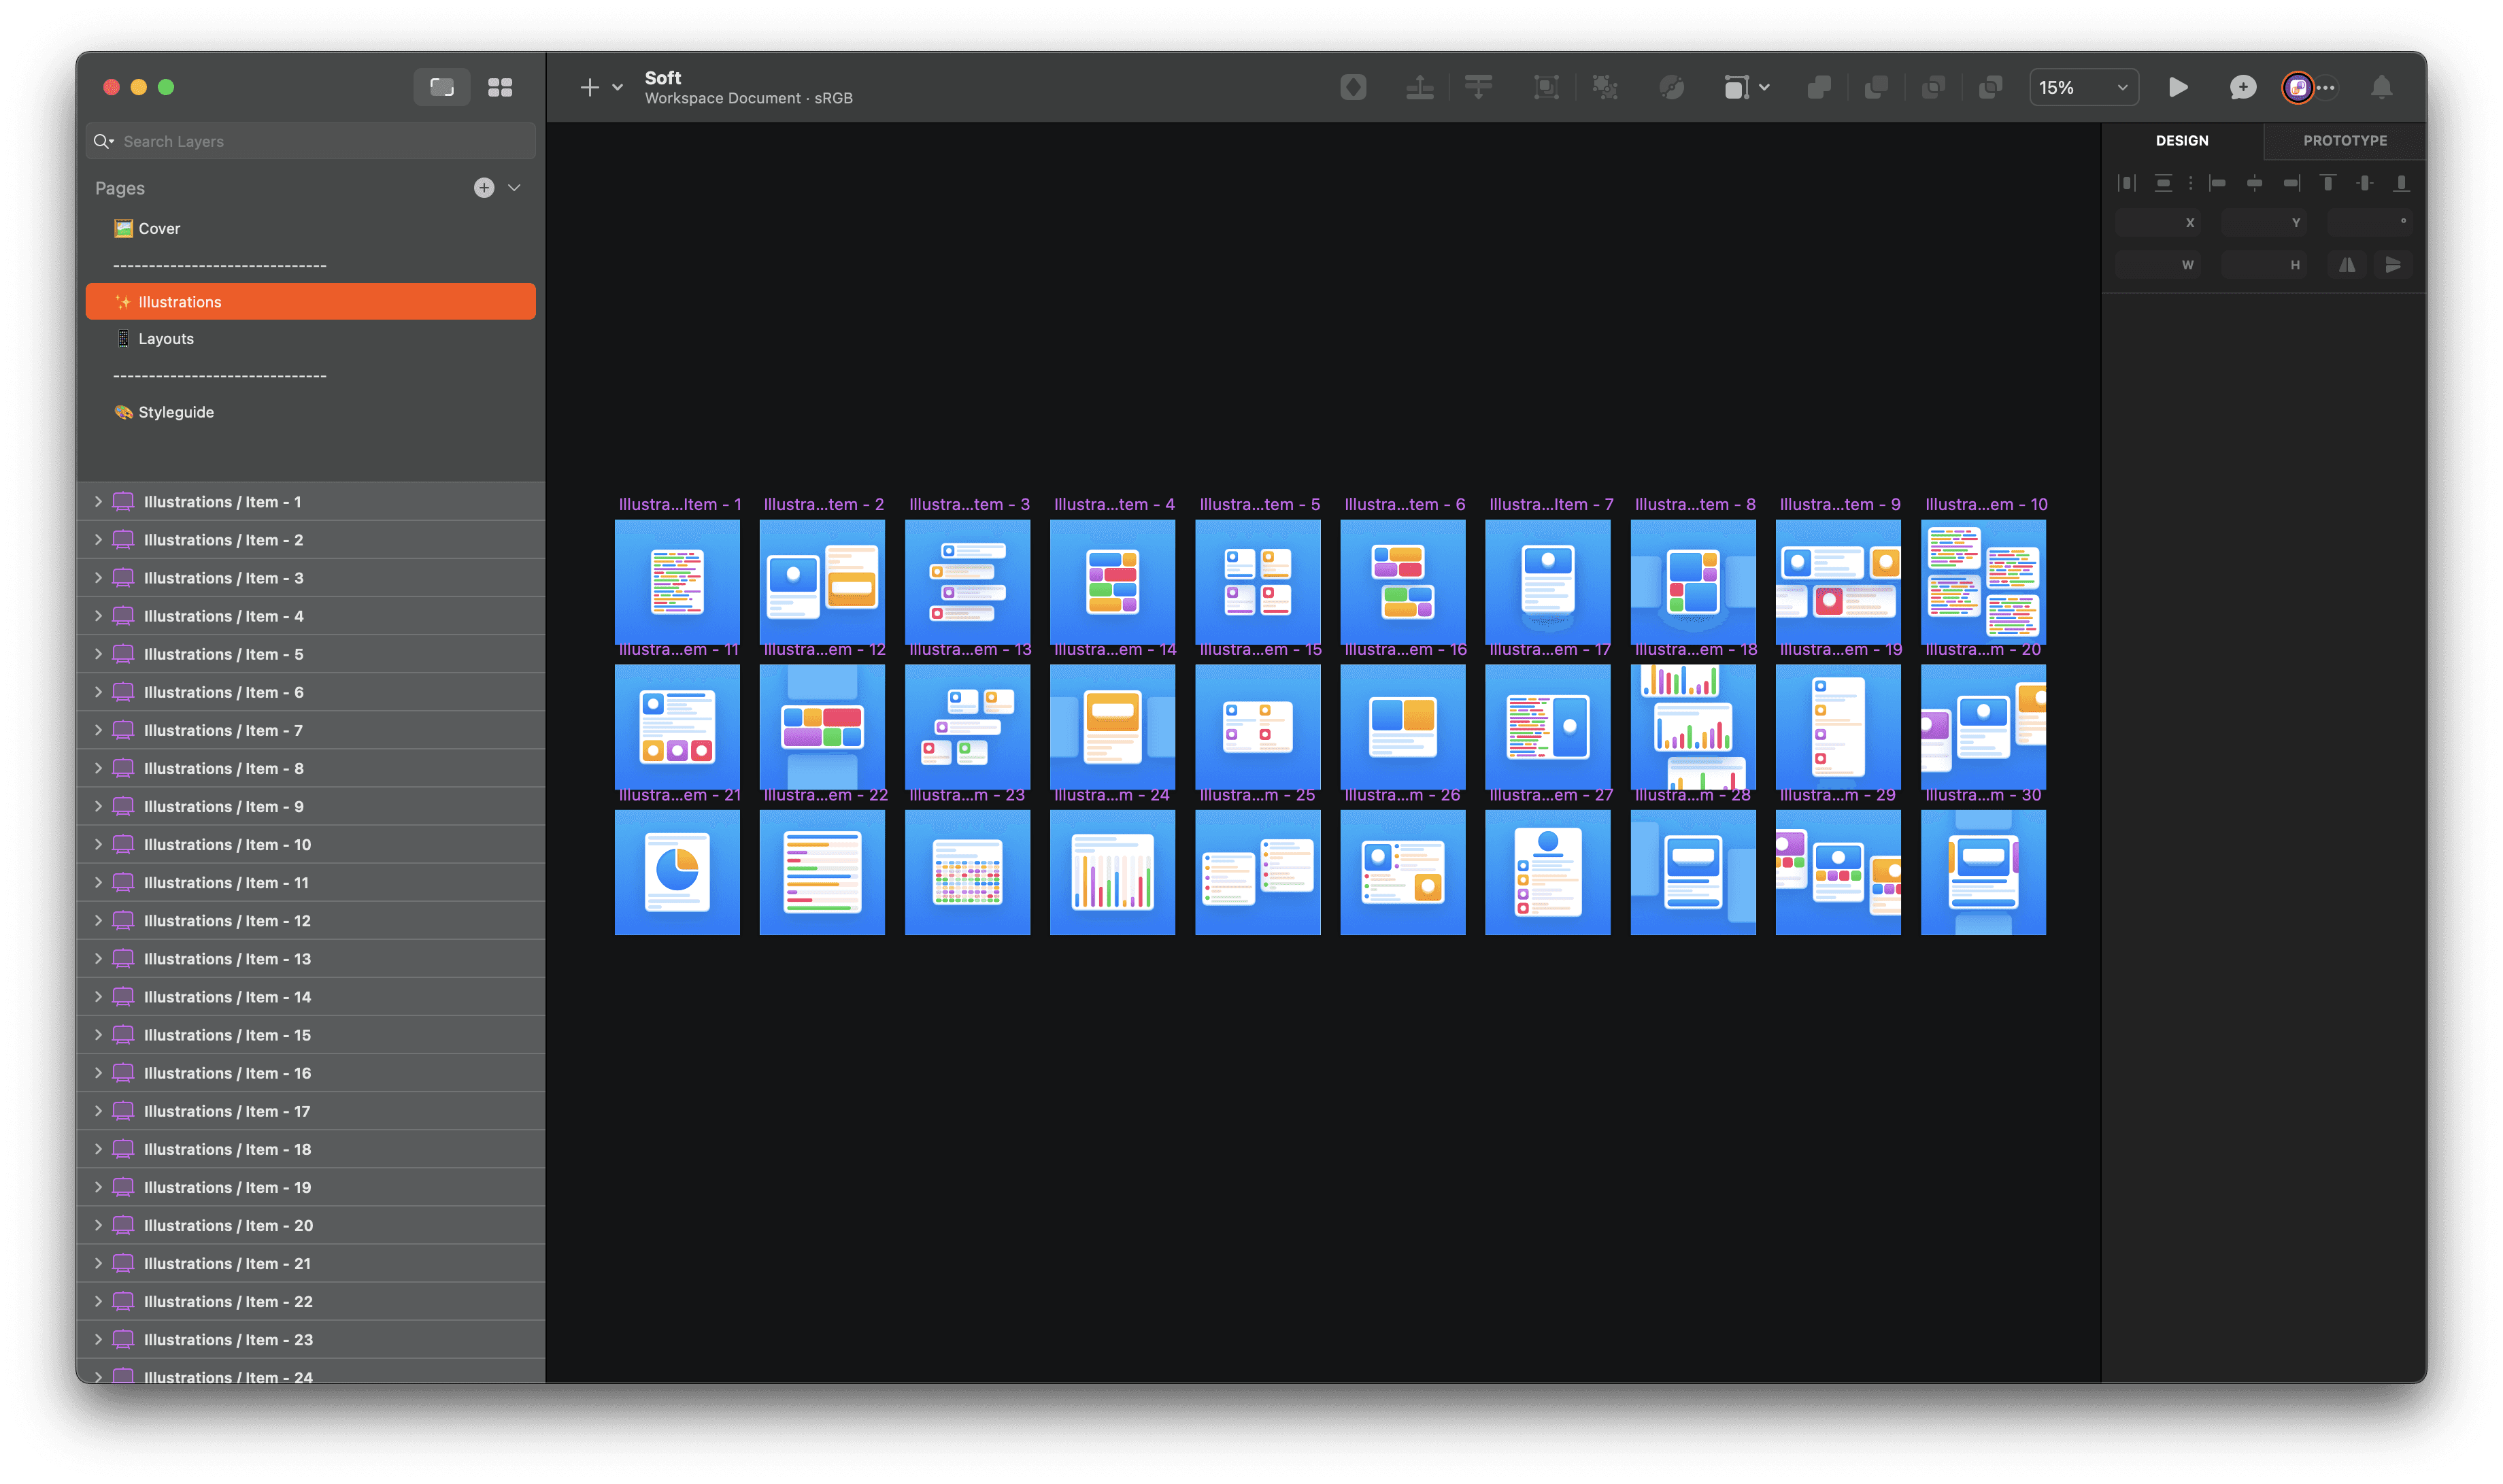Screen dimensions: 2503x1484
Task: Click the Send Backward toolbar icon
Action: click(x=1478, y=88)
